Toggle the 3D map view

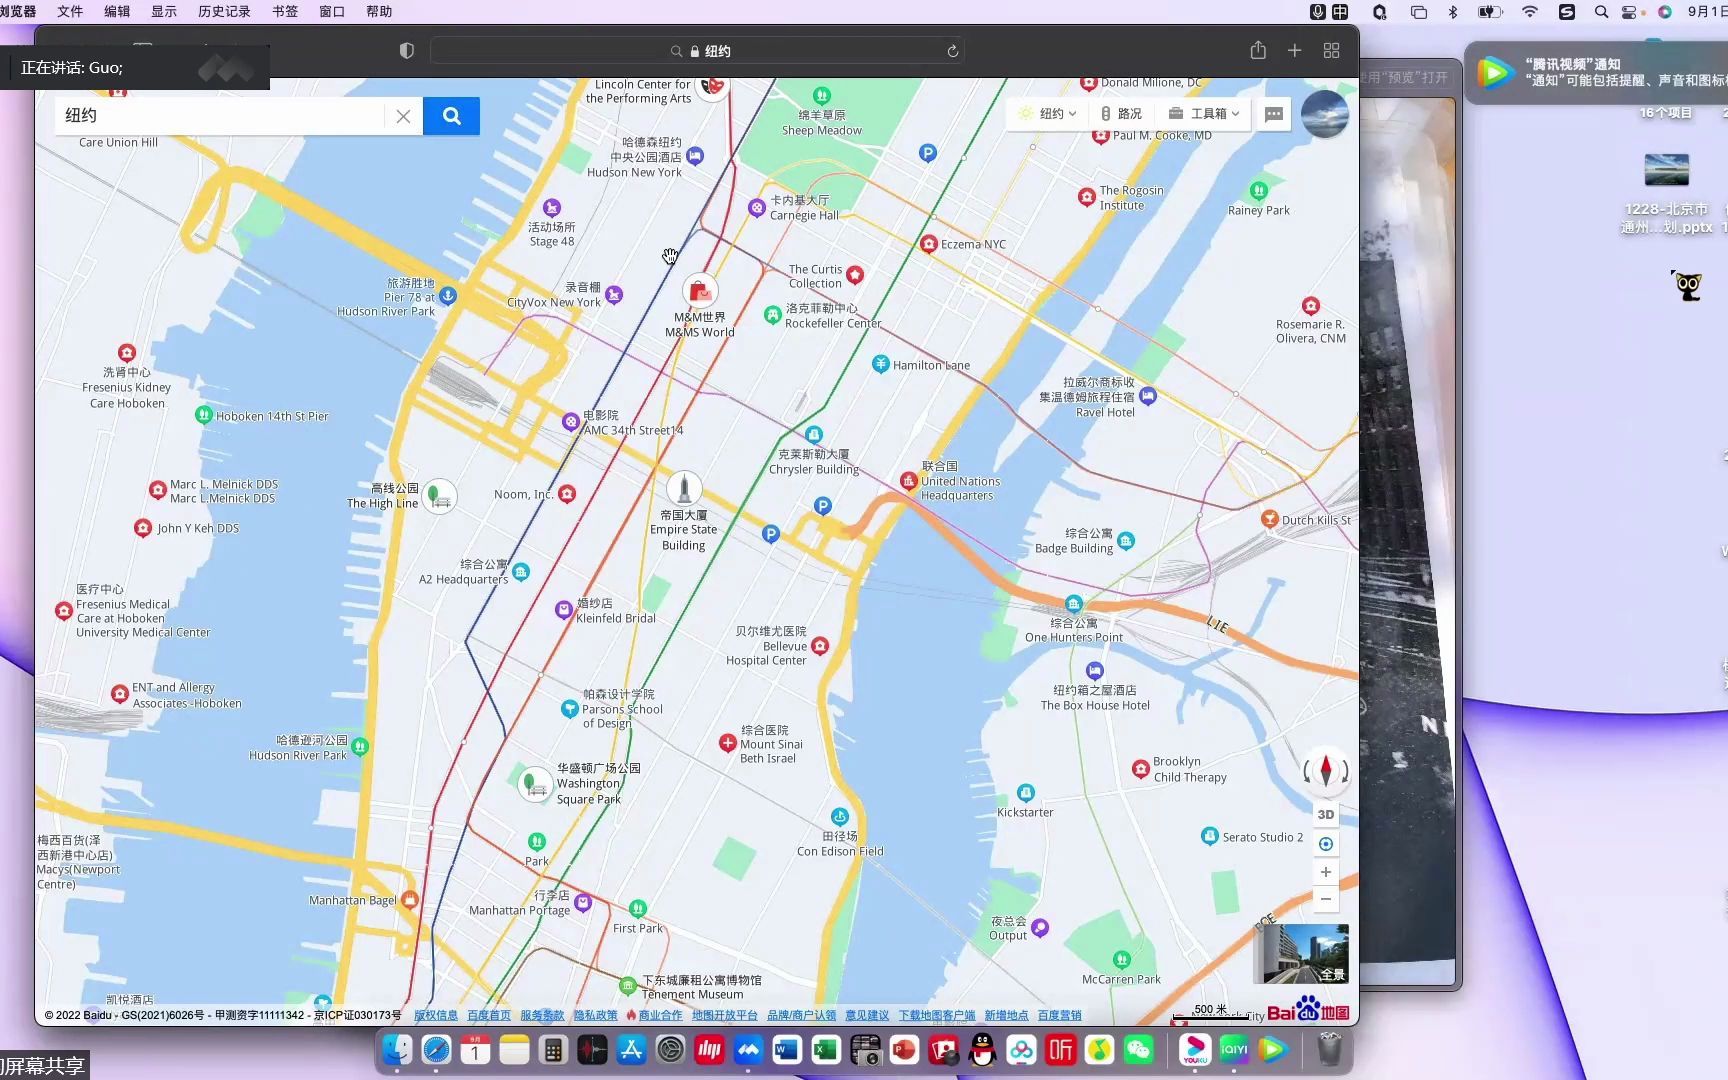[x=1326, y=815]
